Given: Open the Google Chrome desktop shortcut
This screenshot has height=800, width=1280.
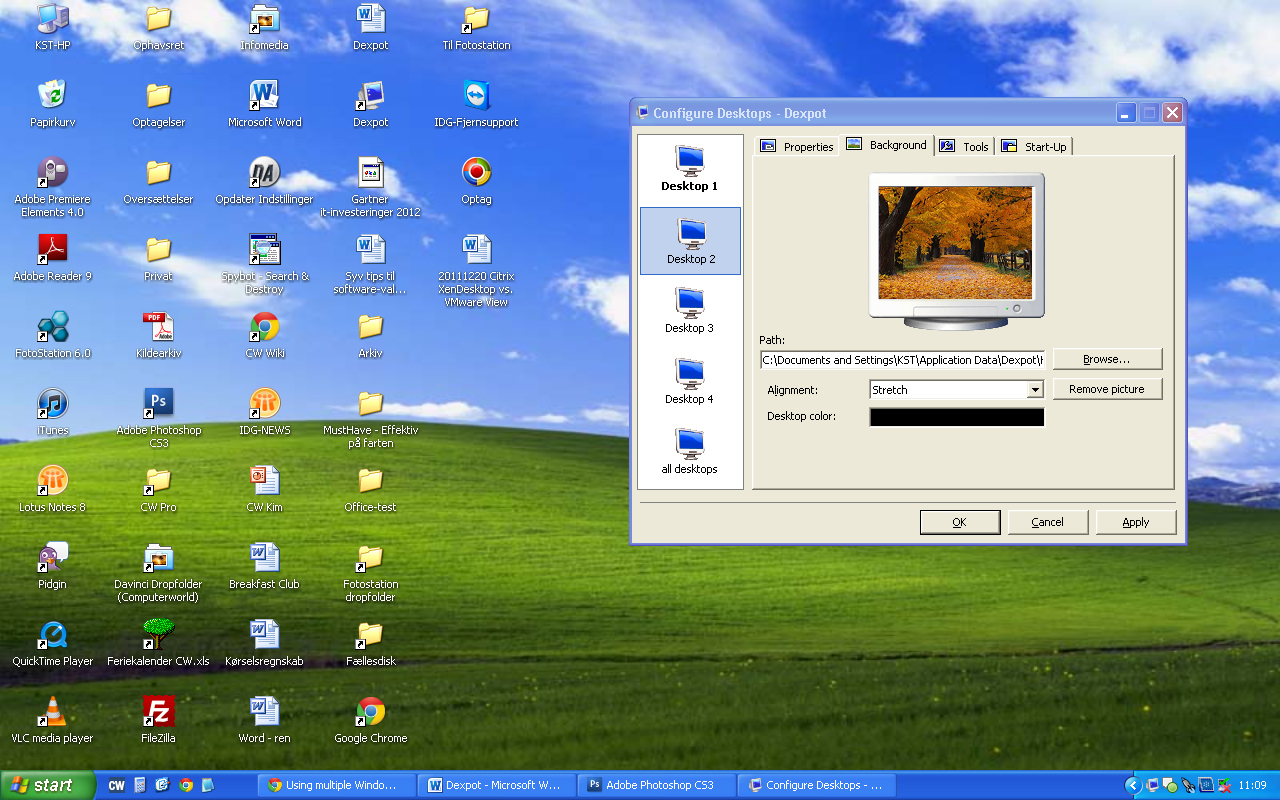Looking at the screenshot, I should [371, 712].
